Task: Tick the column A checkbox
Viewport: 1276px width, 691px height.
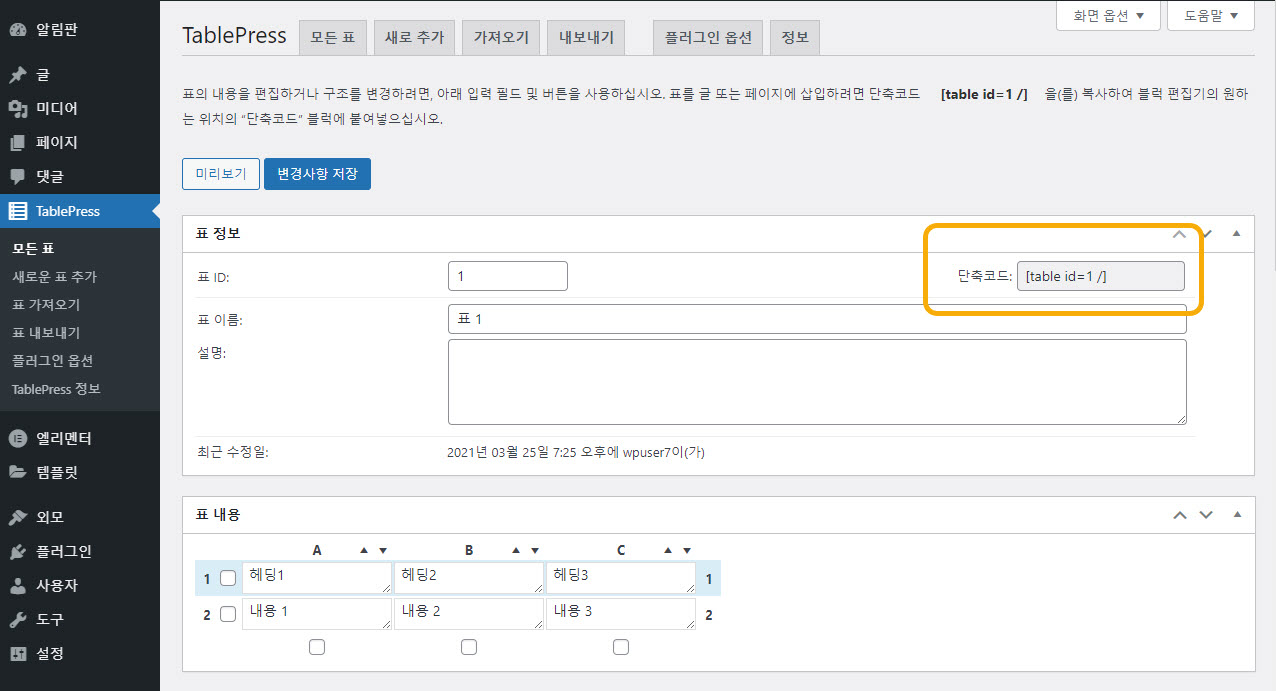Action: pos(317,647)
